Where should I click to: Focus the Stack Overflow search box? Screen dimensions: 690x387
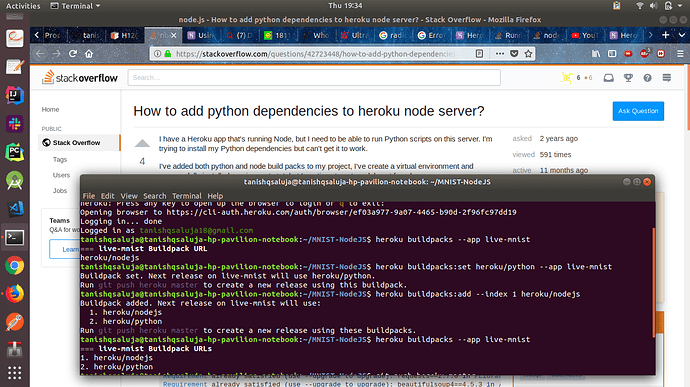pyautogui.click(x=314, y=77)
